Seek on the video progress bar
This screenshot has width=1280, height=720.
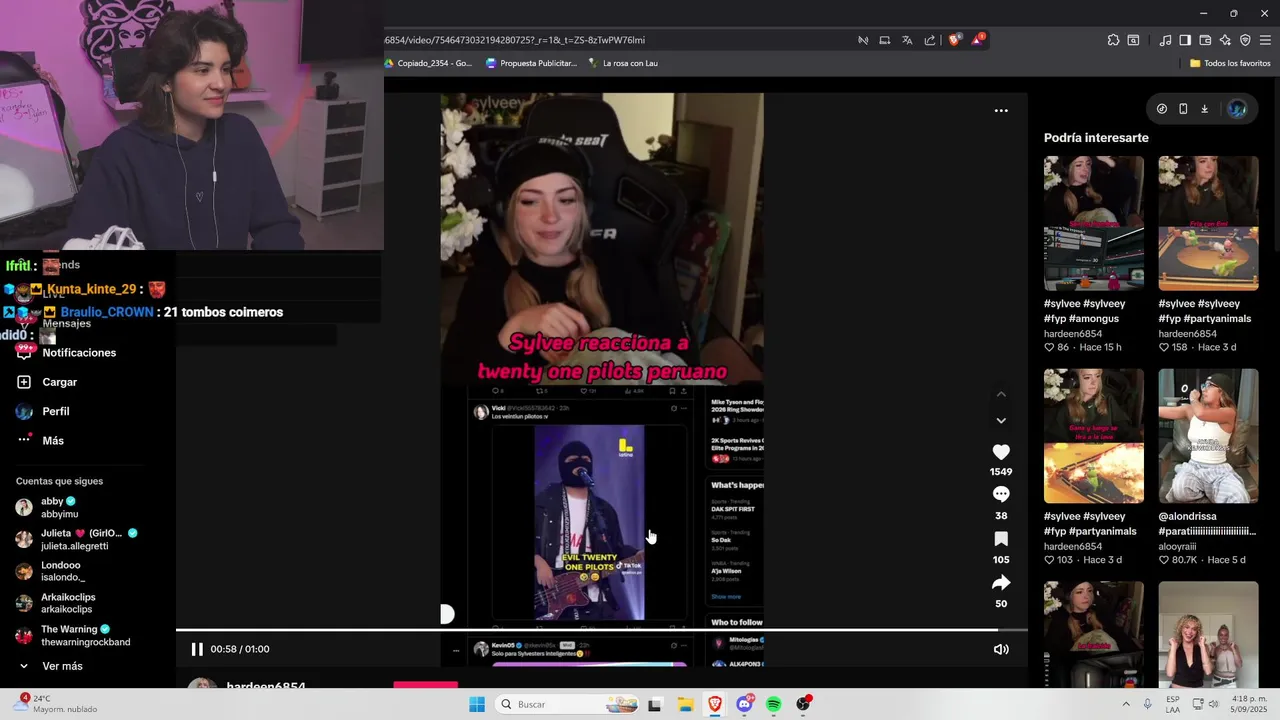click(x=601, y=630)
